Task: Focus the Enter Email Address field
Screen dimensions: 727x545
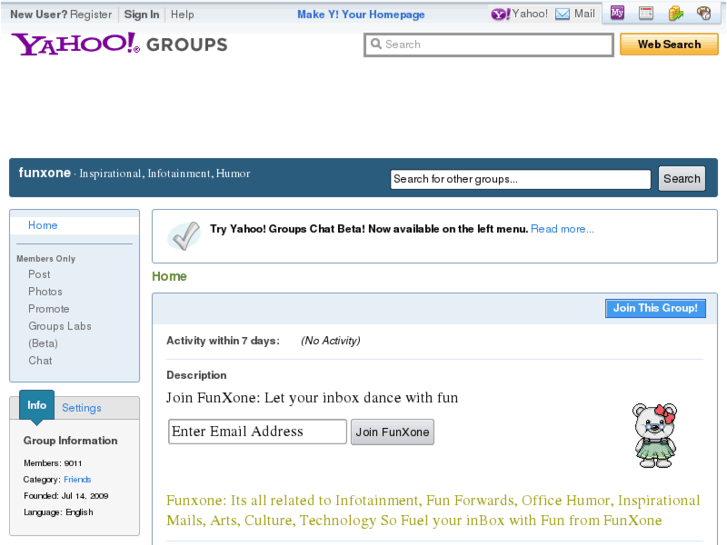Action: 257,431
